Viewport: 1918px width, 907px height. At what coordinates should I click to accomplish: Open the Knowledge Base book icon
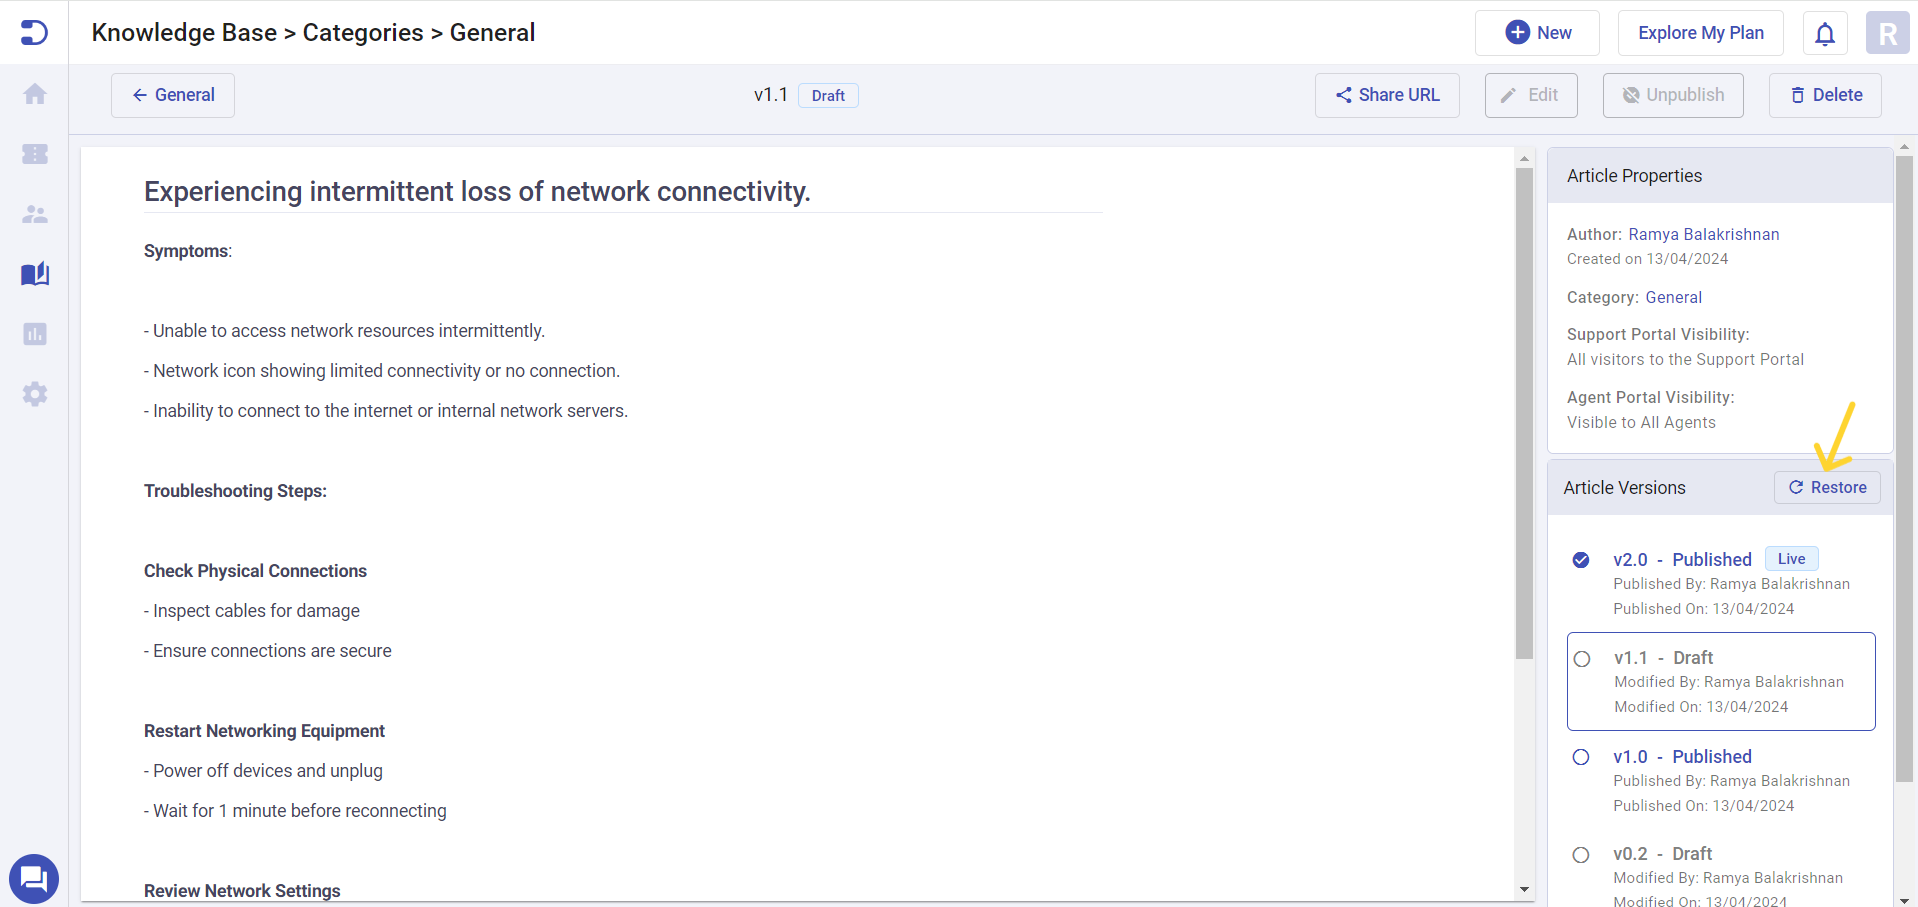click(35, 274)
